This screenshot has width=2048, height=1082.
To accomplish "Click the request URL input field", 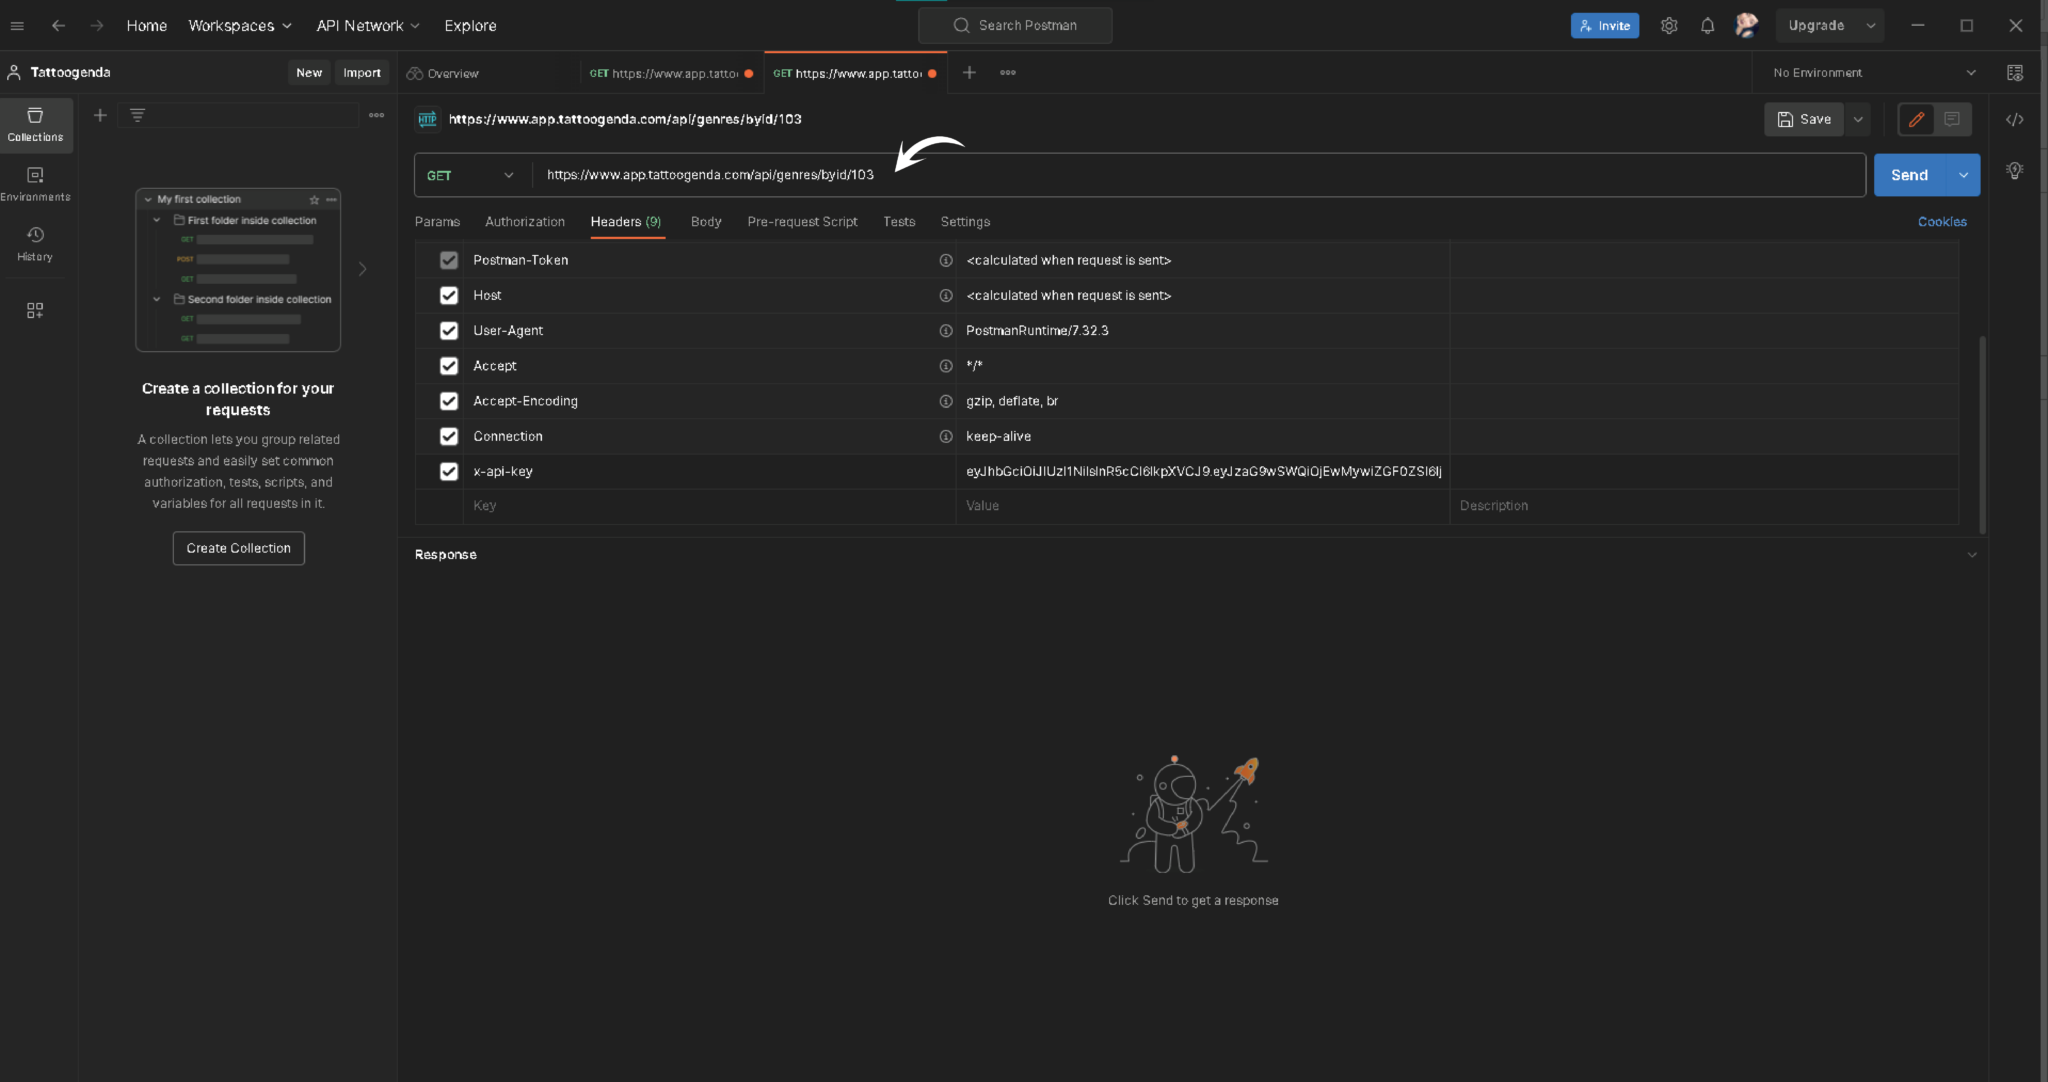I will (x=1199, y=175).
